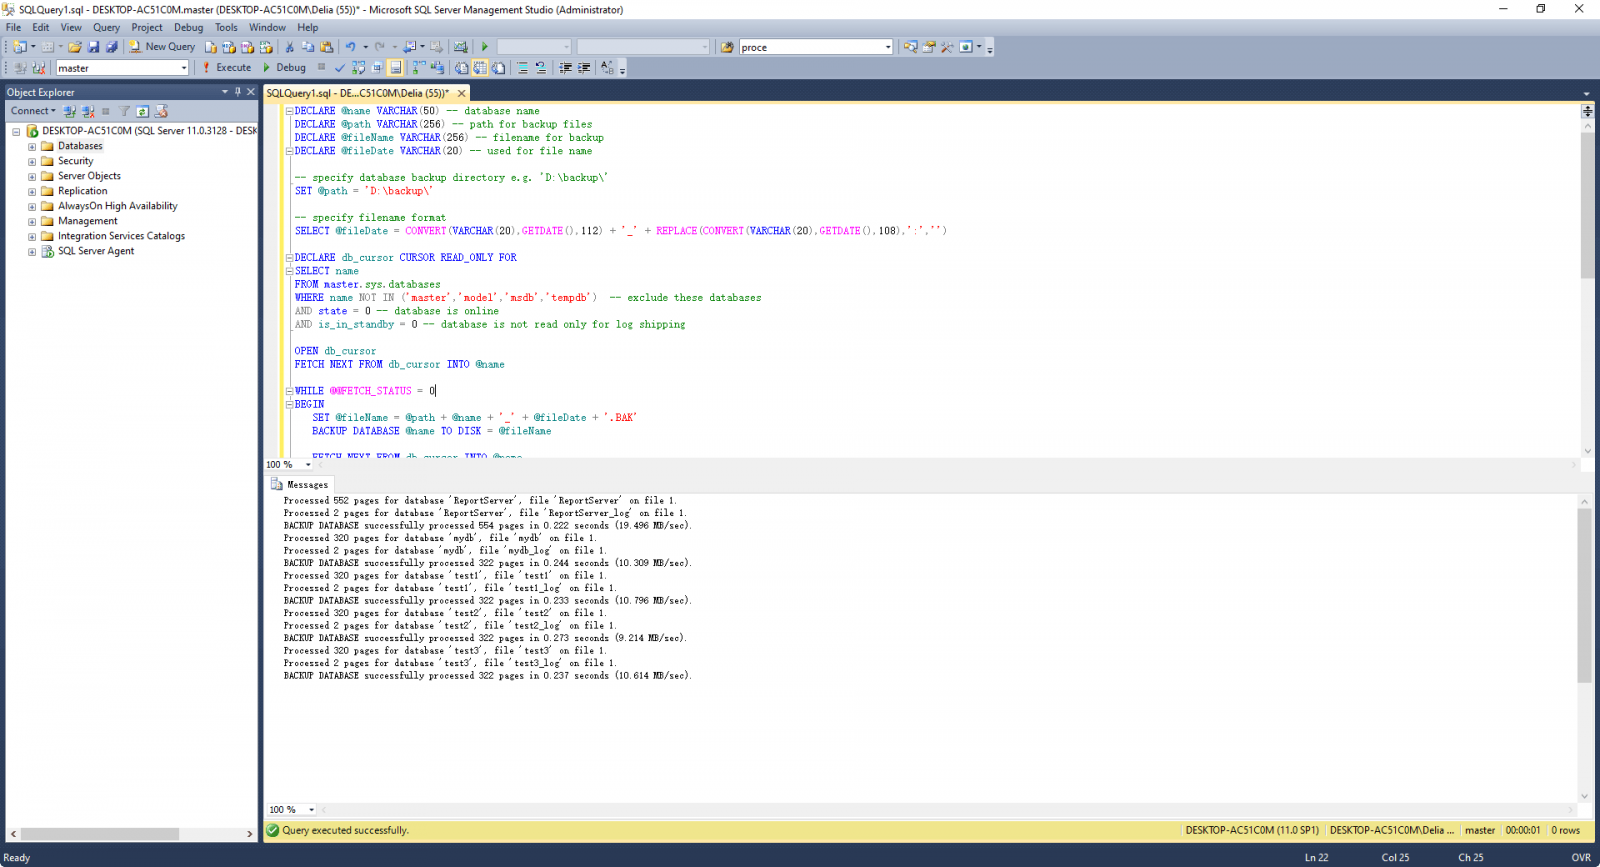Select the Messages results tab
Image resolution: width=1600 pixels, height=867 pixels.
point(300,484)
